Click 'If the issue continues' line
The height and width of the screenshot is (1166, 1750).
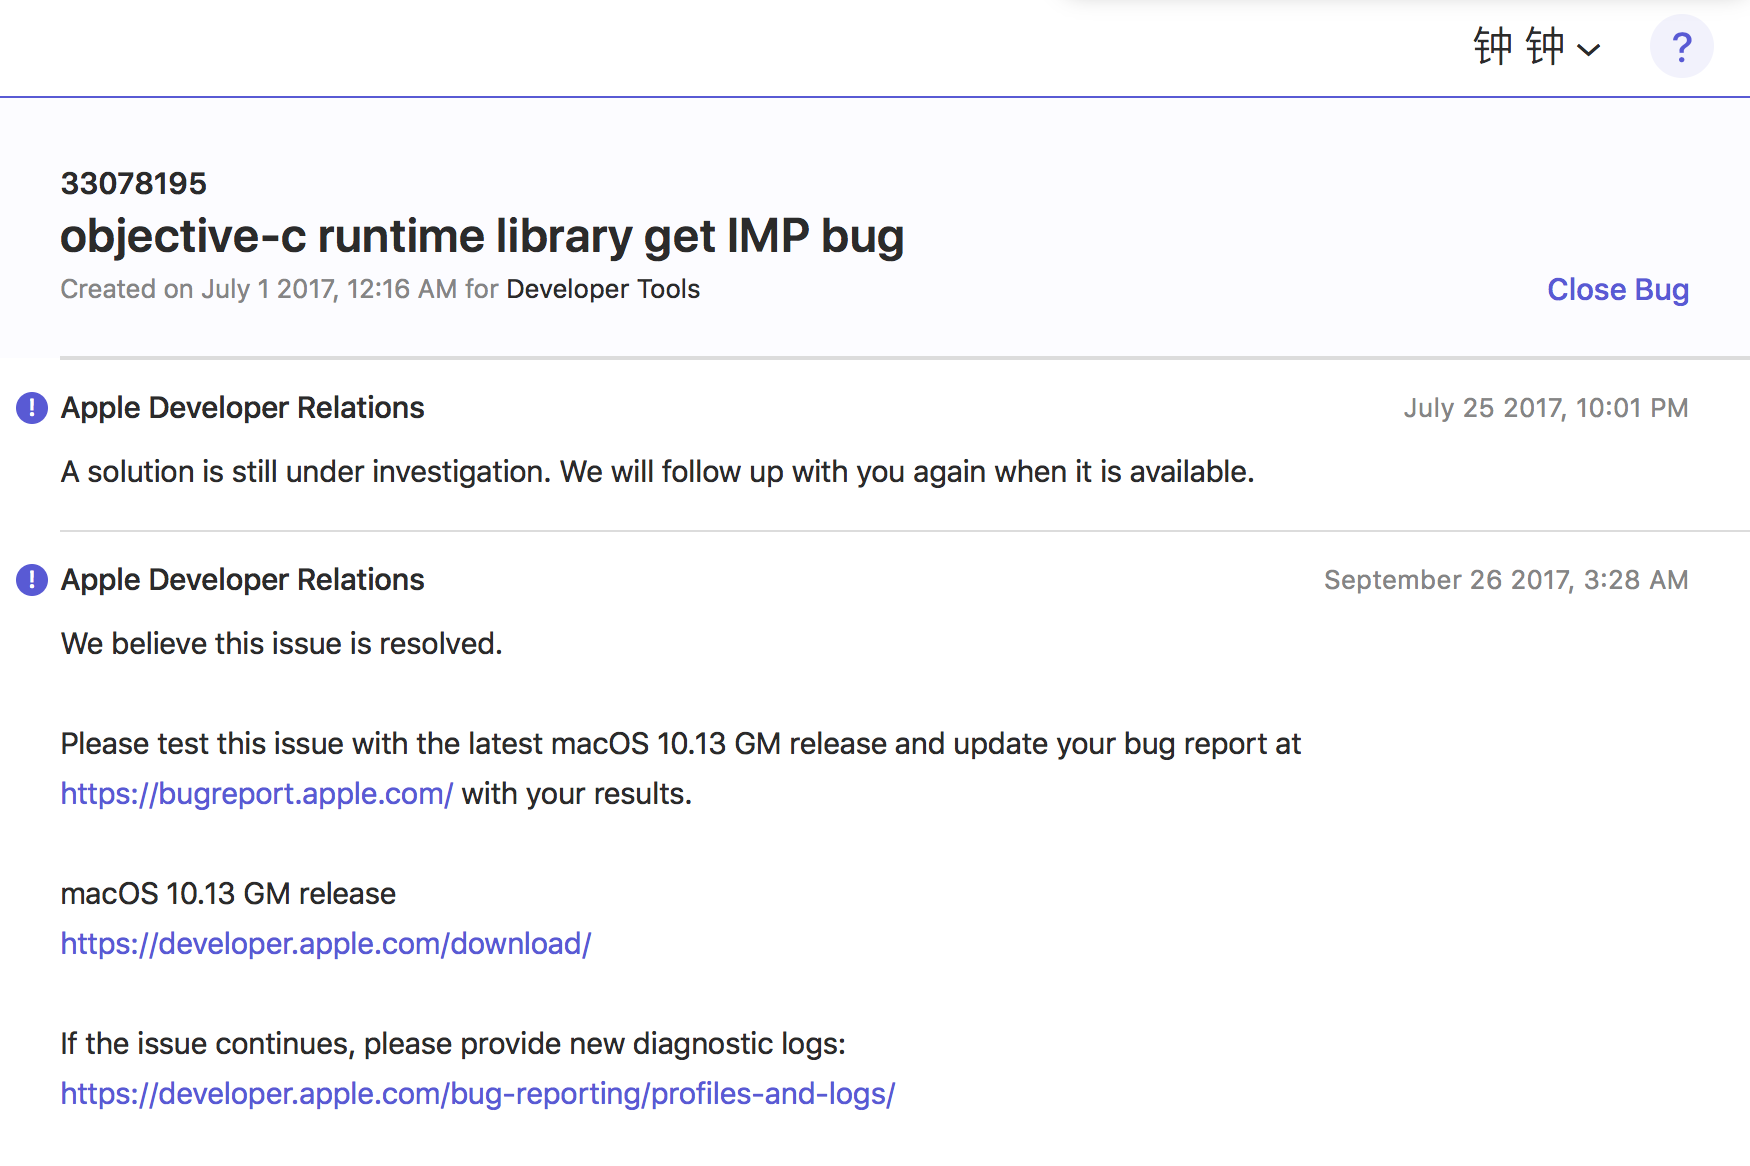[x=453, y=1043]
